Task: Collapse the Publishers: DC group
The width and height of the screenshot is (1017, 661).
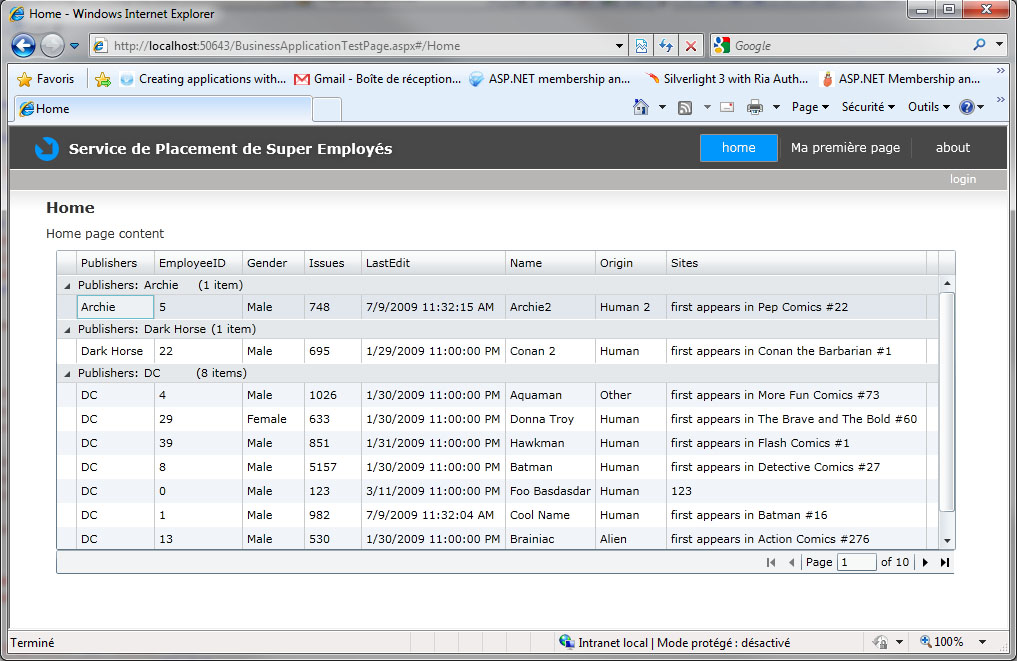Action: coord(68,373)
